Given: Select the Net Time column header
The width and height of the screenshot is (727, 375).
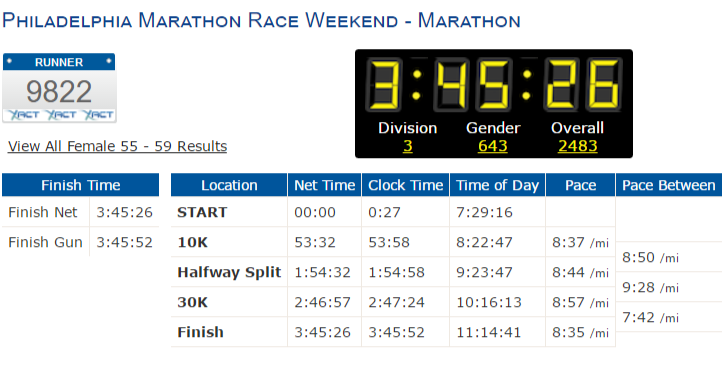Looking at the screenshot, I should [325, 185].
